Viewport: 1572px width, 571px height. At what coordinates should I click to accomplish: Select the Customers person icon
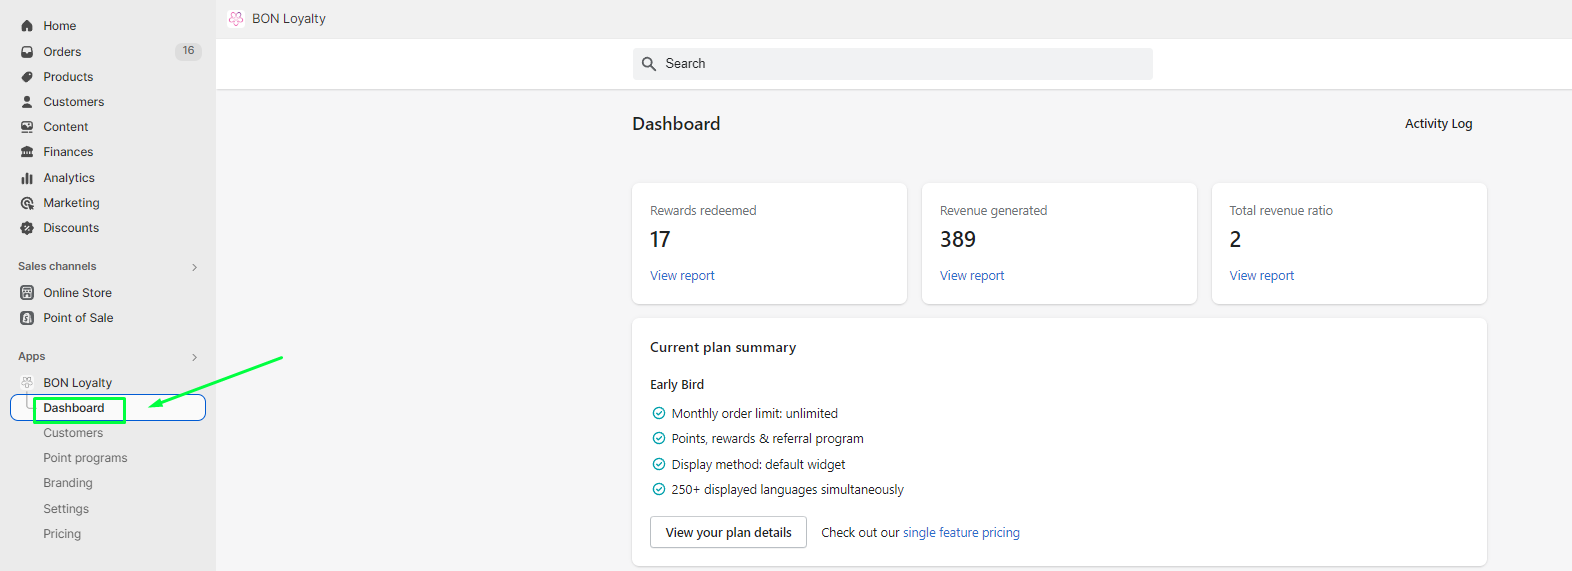pyautogui.click(x=27, y=102)
